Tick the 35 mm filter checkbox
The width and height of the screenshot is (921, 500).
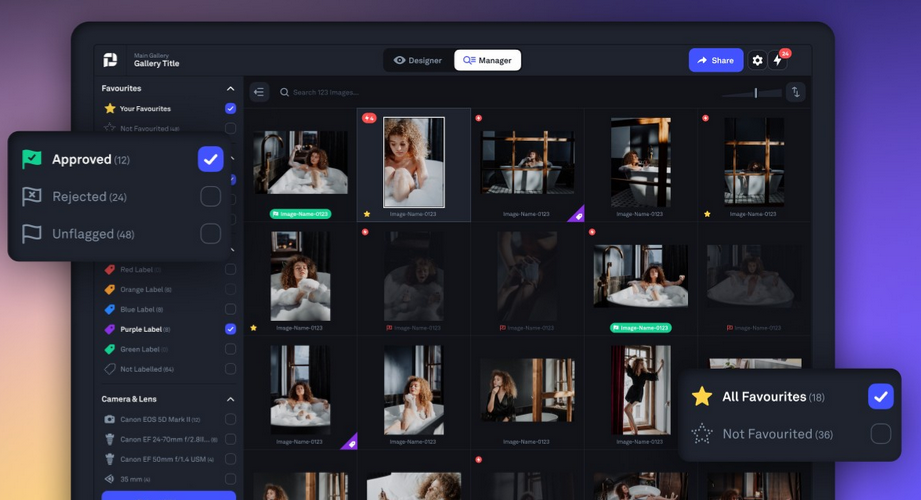pos(230,479)
